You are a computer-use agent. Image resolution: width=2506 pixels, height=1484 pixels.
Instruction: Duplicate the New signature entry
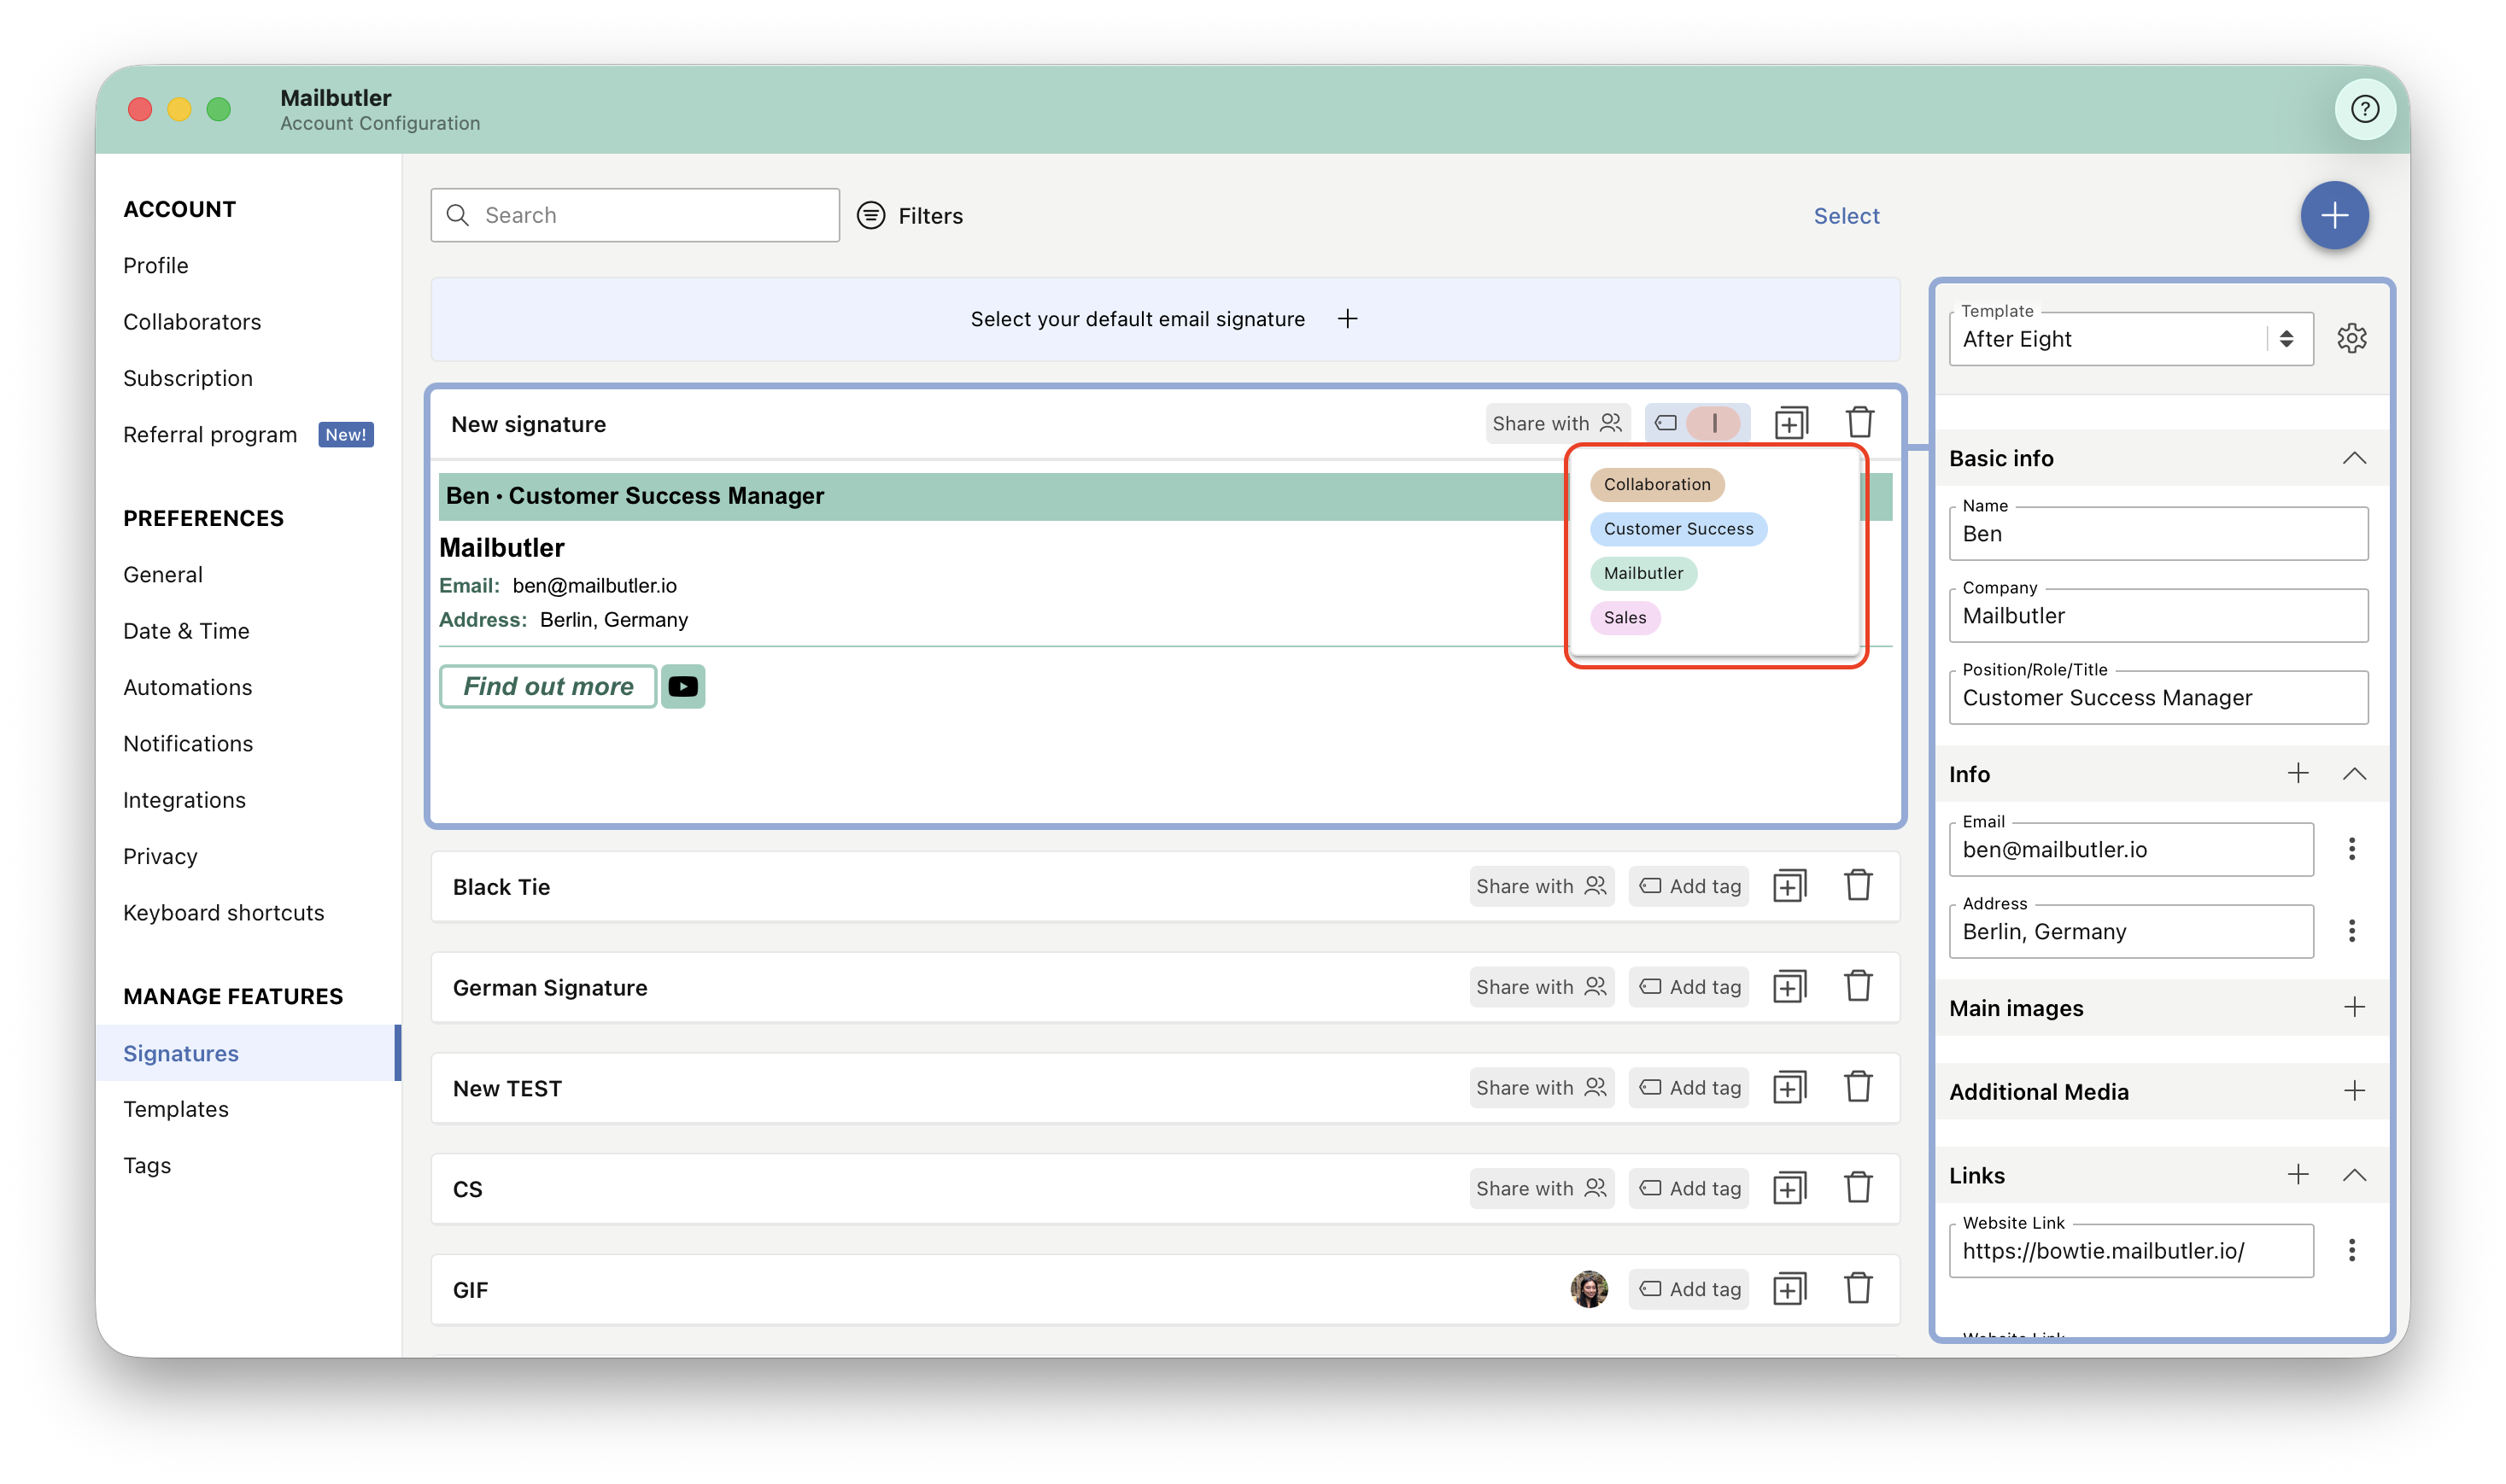click(x=1791, y=423)
